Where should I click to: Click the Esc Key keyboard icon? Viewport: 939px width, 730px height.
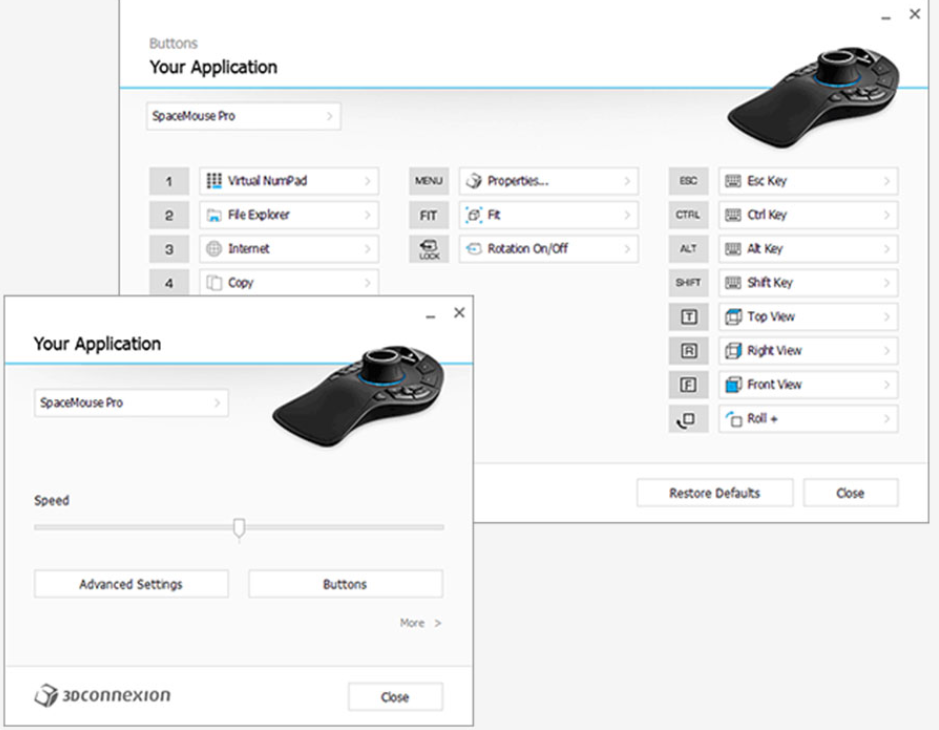[733, 181]
